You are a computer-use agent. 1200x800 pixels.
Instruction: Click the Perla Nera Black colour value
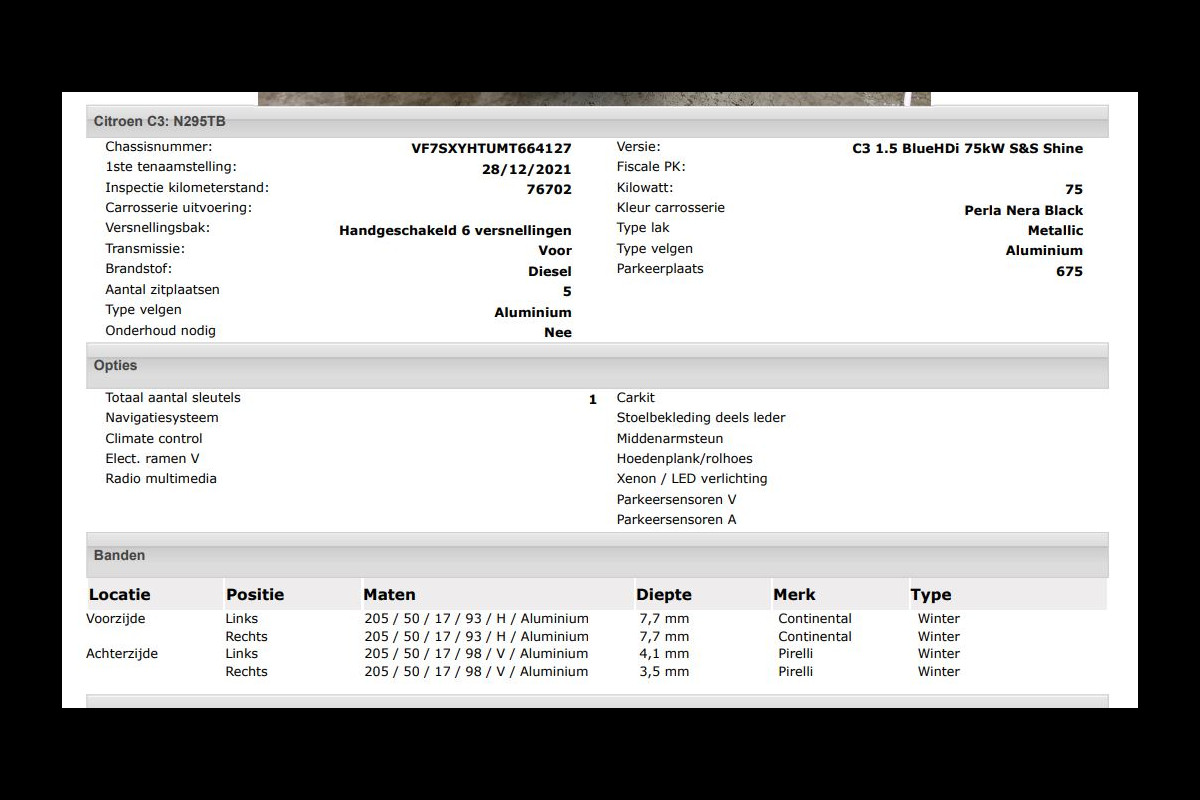pyautogui.click(x=1023, y=210)
